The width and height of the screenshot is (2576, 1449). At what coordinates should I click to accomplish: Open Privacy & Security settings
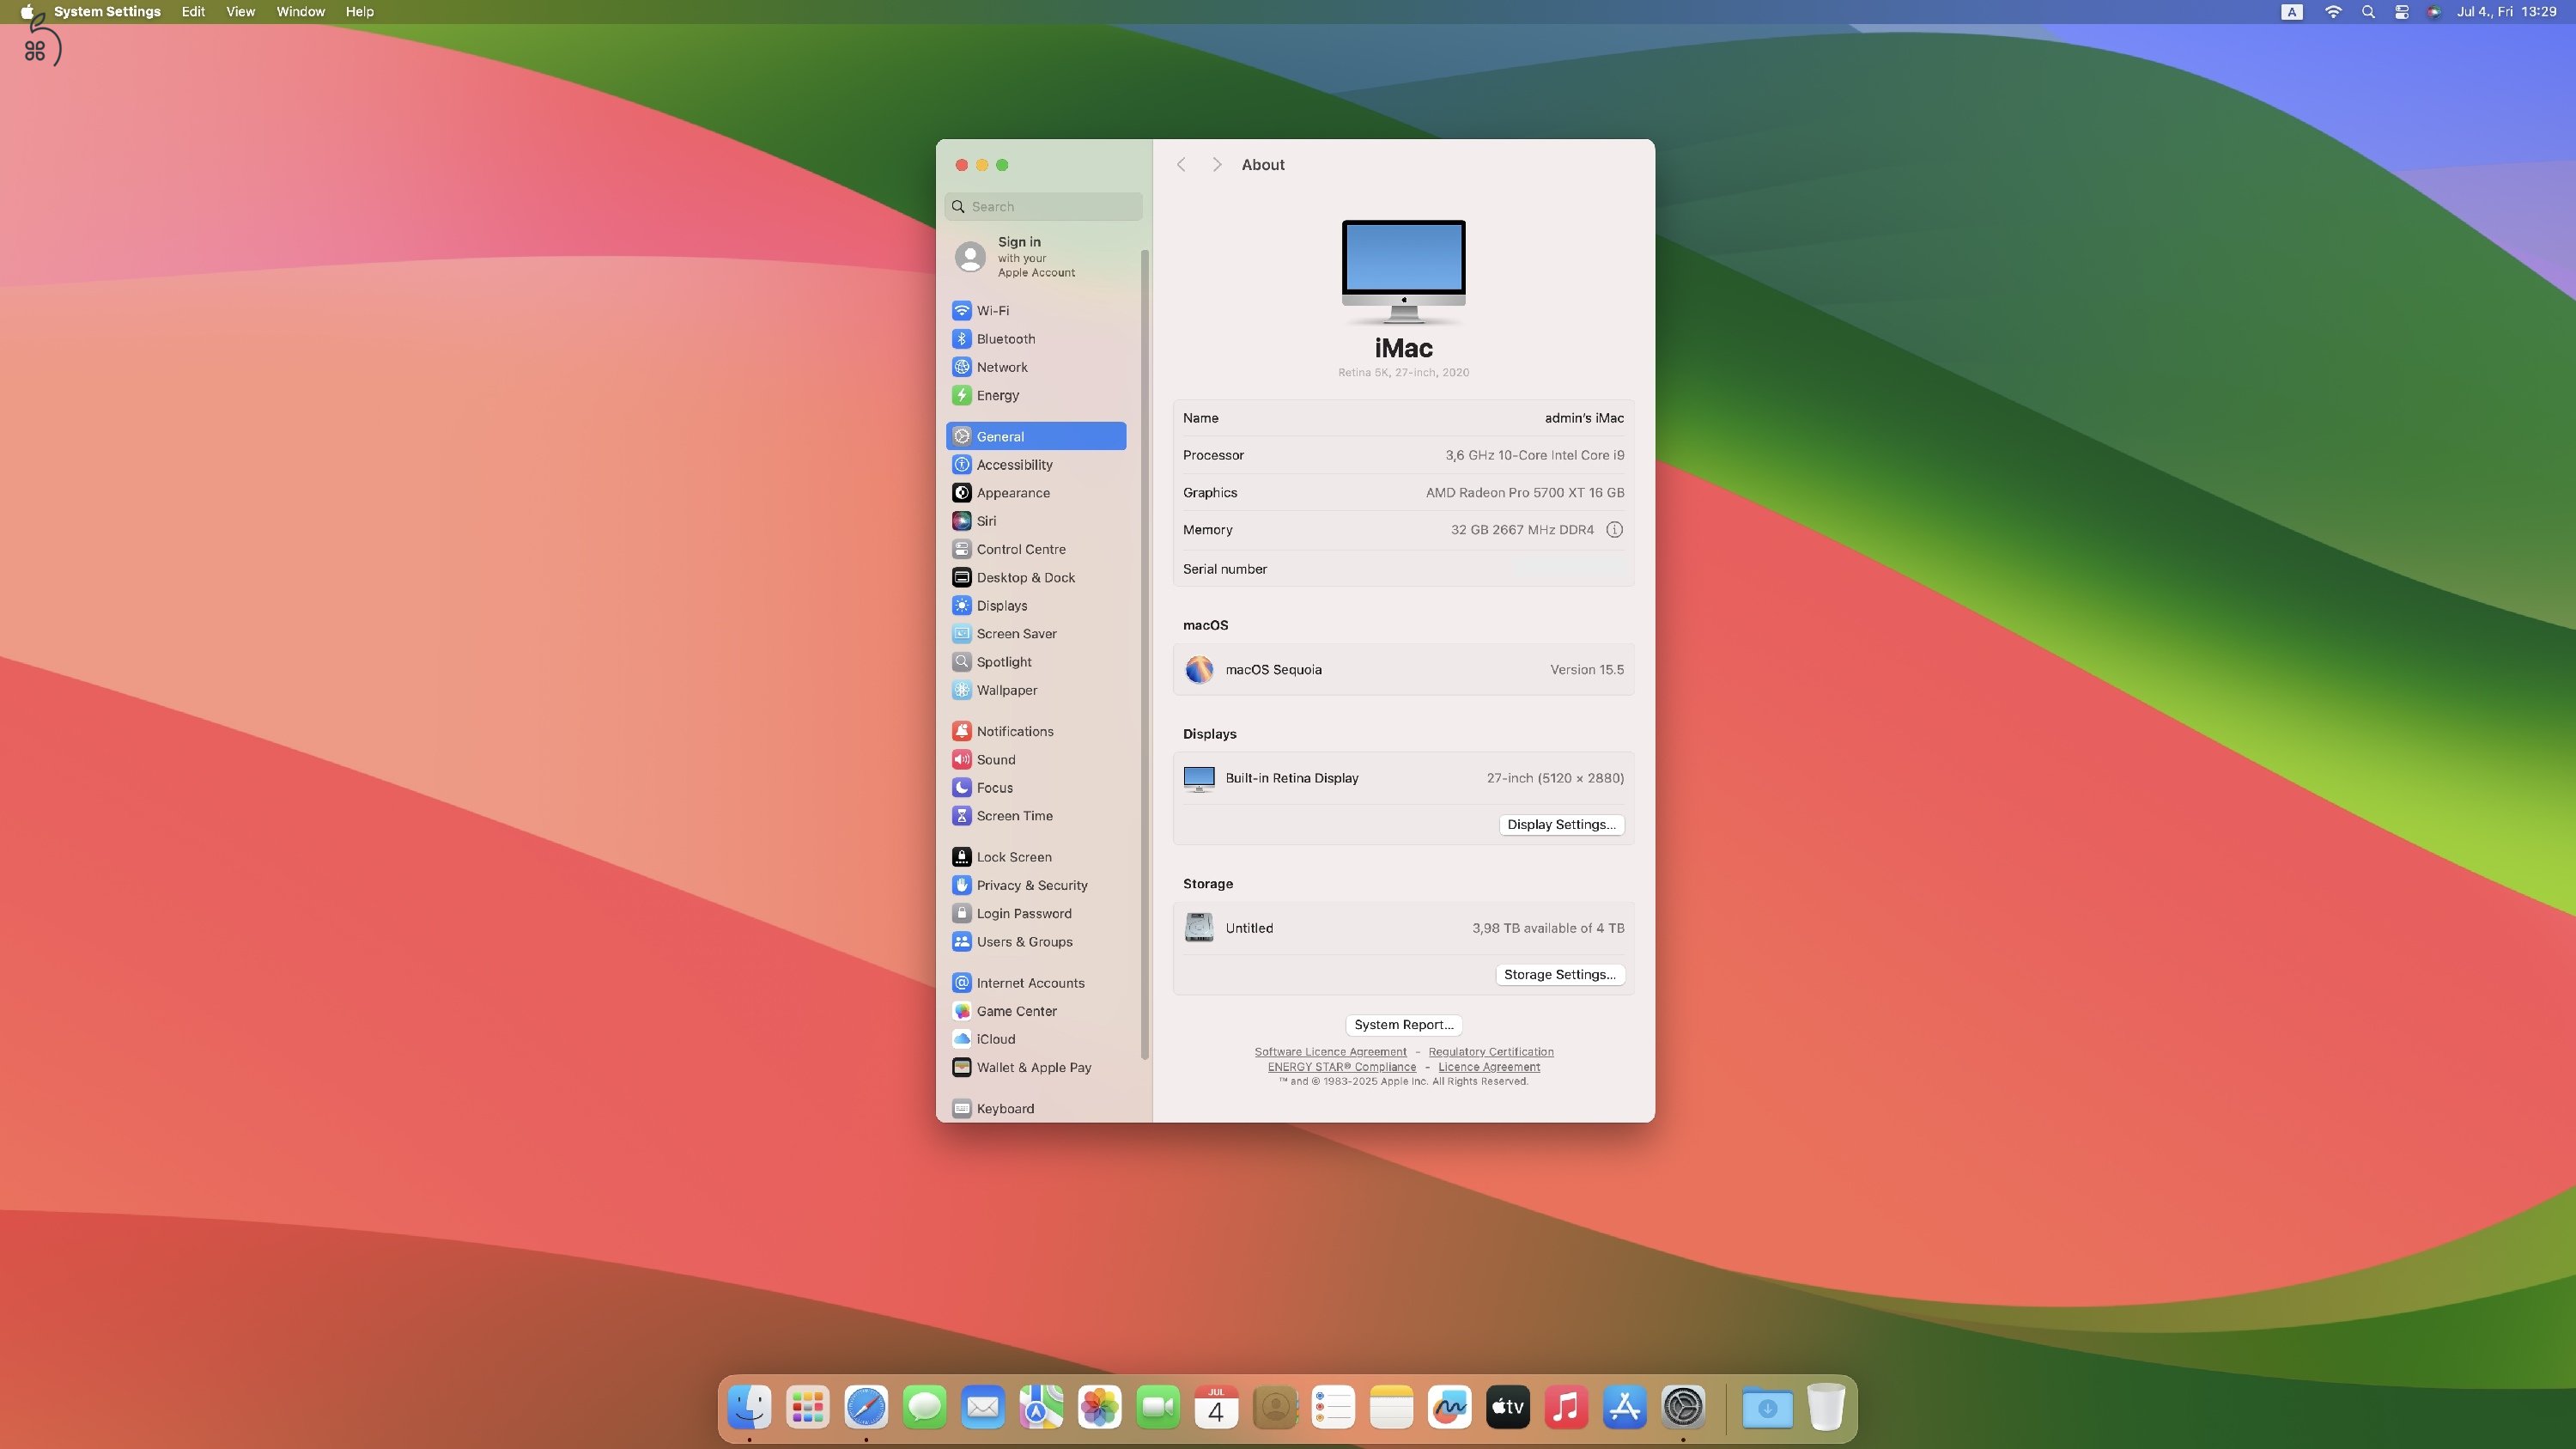[x=1035, y=885]
